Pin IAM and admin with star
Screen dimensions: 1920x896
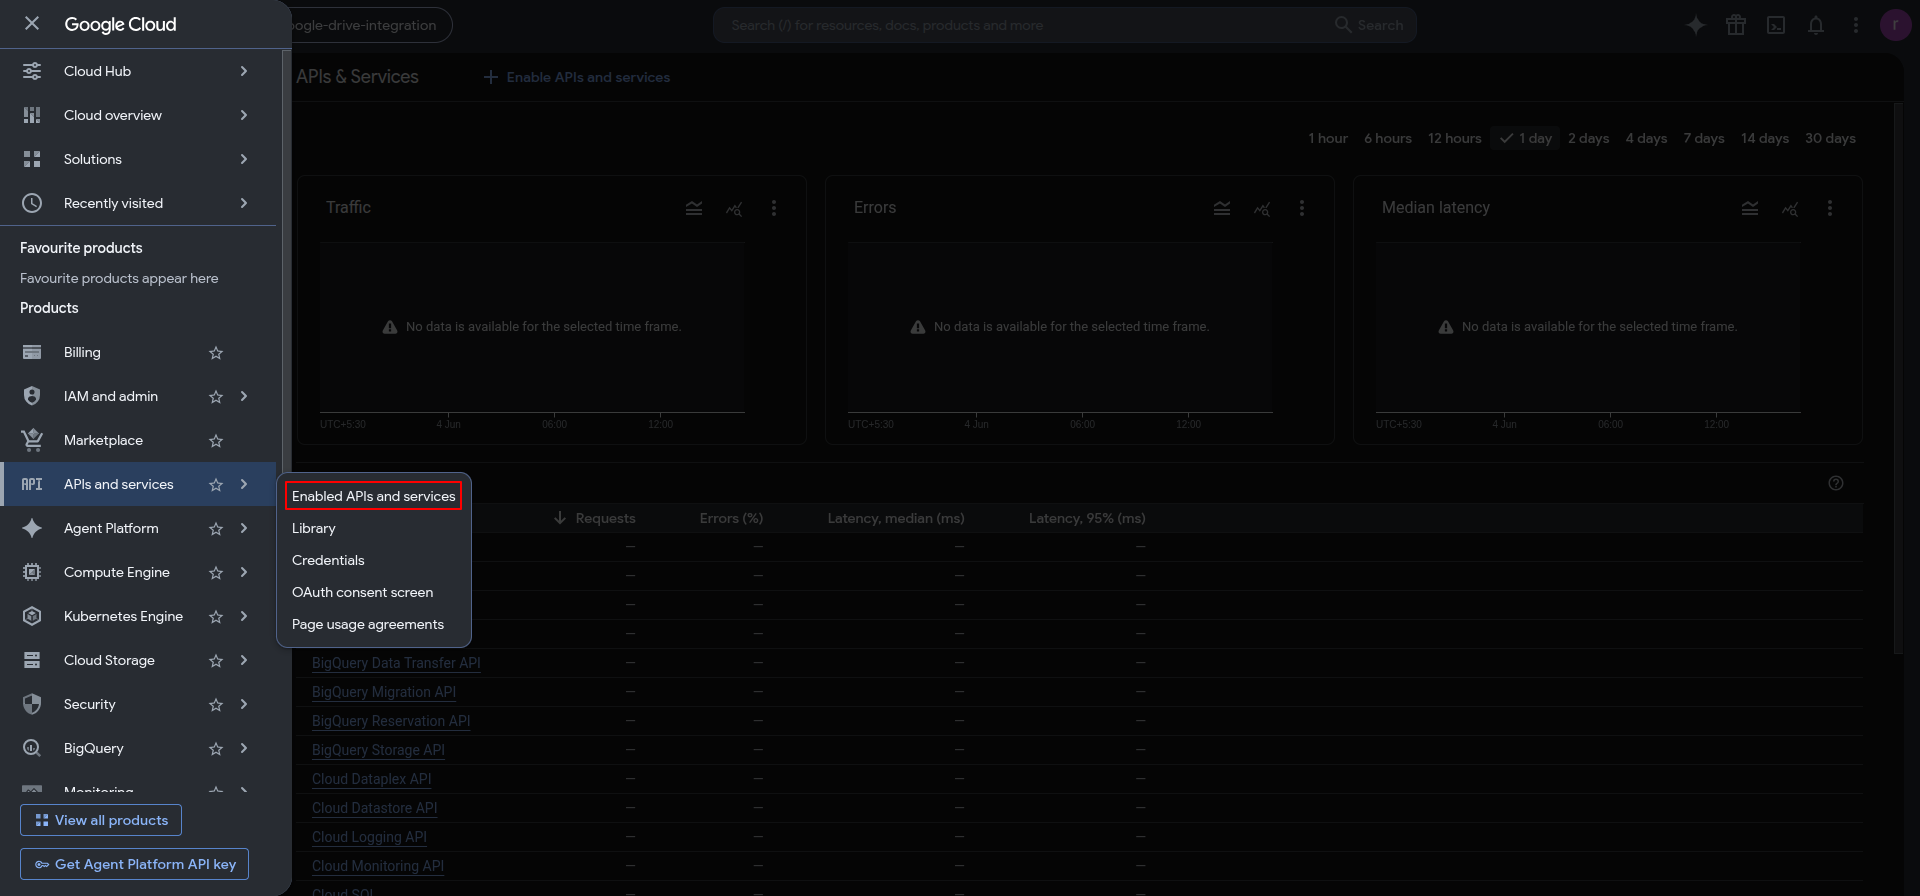tap(216, 397)
